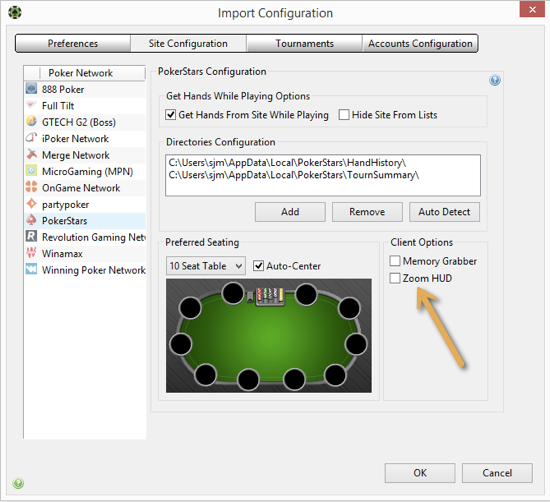
Task: Click the Winning Poker Network icon
Action: 32,269
